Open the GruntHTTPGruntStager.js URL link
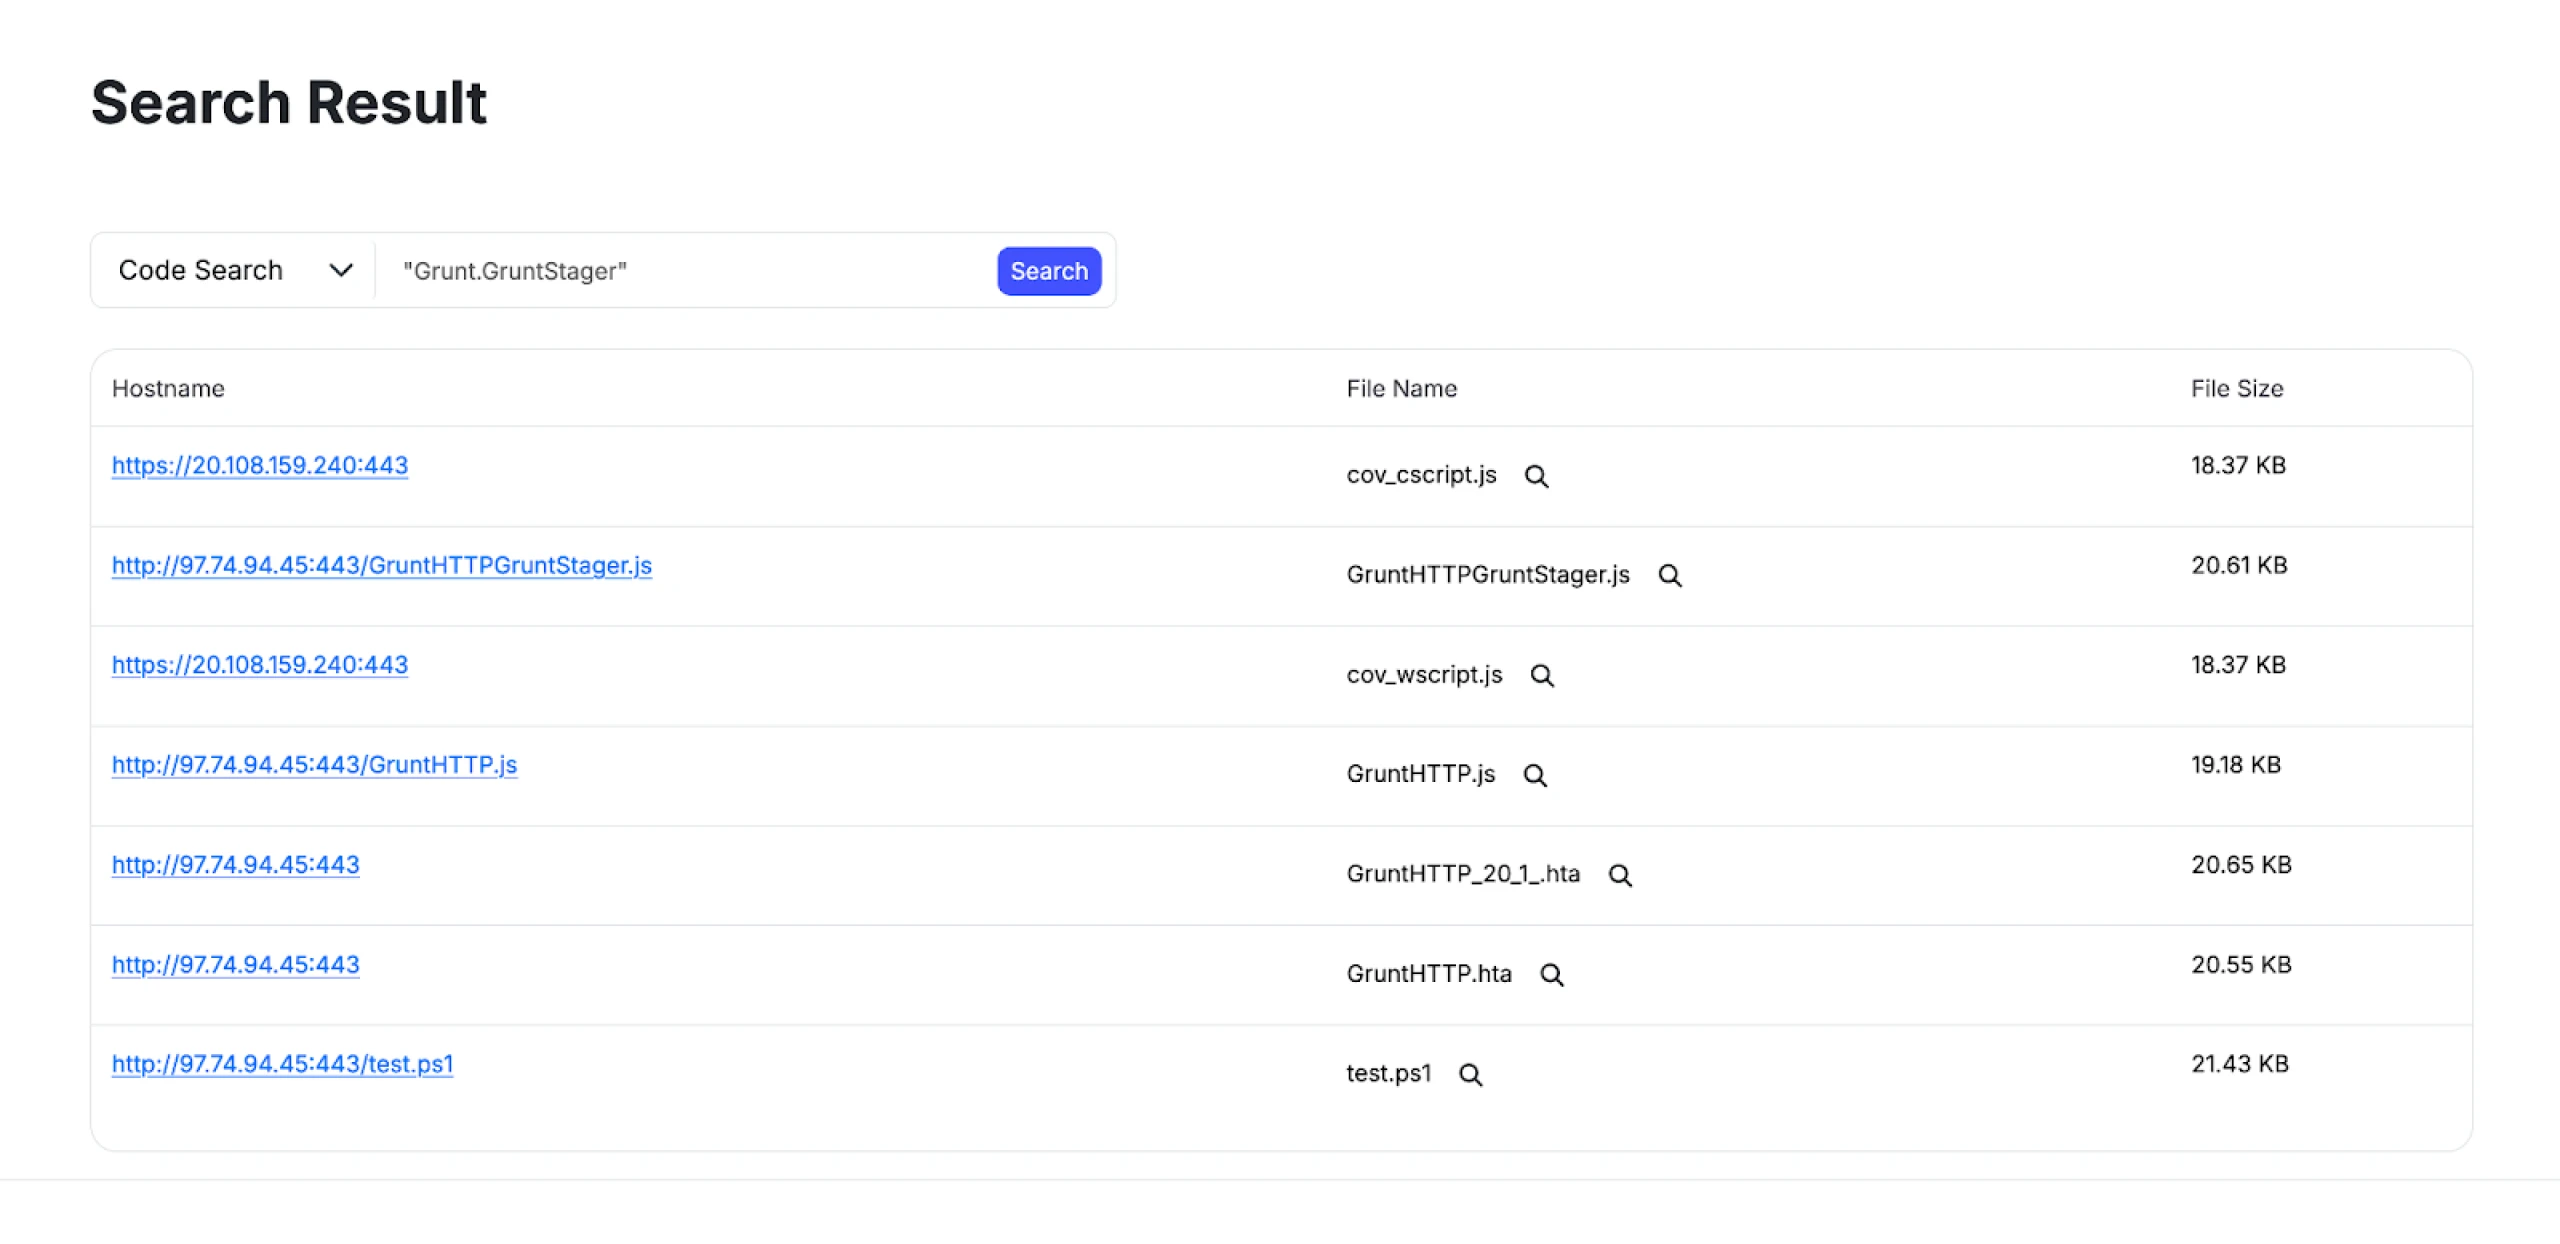Screen dimensions: 2560x1244 pos(382,565)
